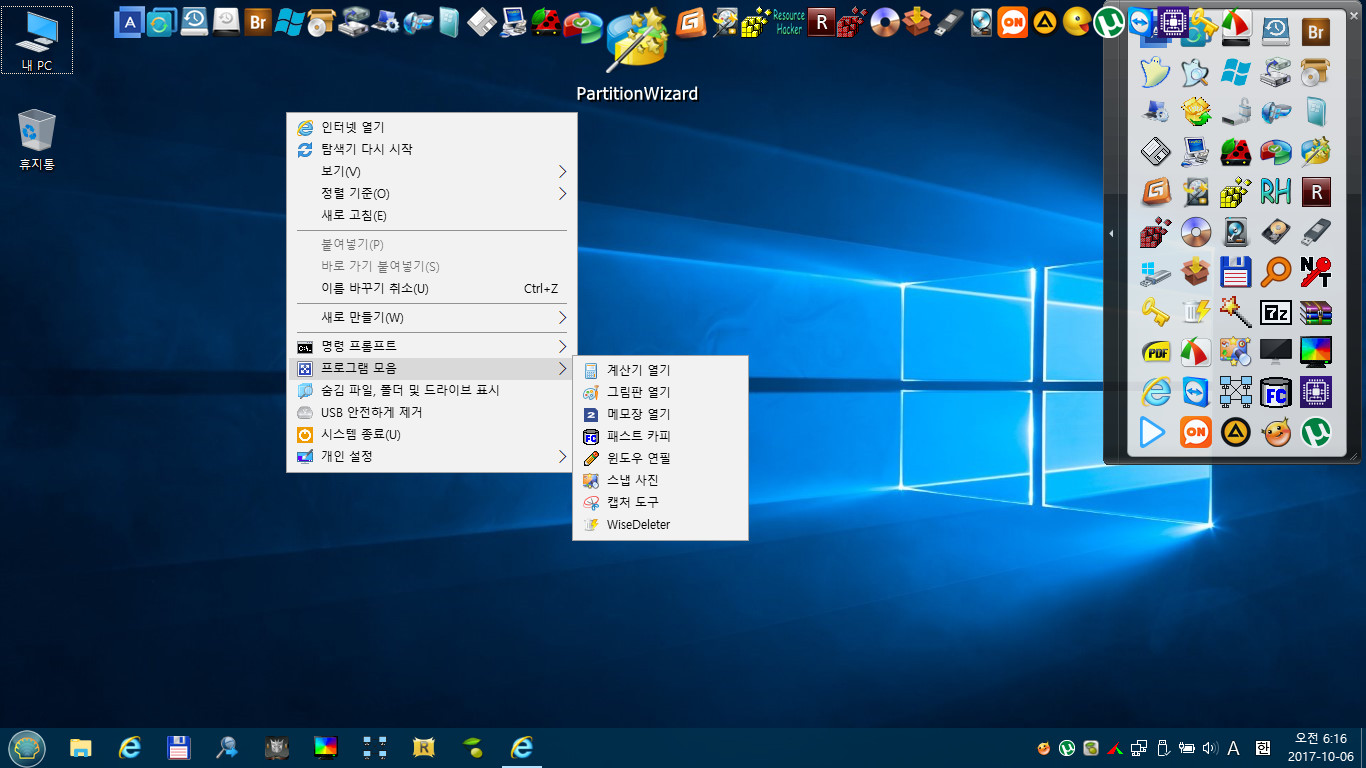Screen dimensions: 1366x768
Task: Open the Acronis blue A icon in top dock
Action: 128,21
